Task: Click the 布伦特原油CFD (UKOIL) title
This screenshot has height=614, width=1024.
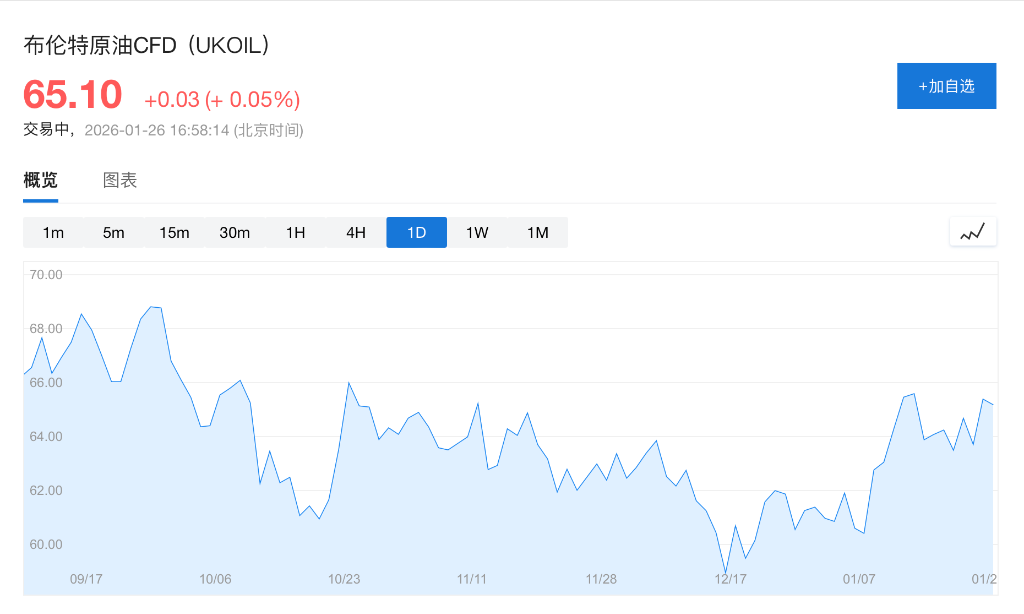Action: coord(146,45)
